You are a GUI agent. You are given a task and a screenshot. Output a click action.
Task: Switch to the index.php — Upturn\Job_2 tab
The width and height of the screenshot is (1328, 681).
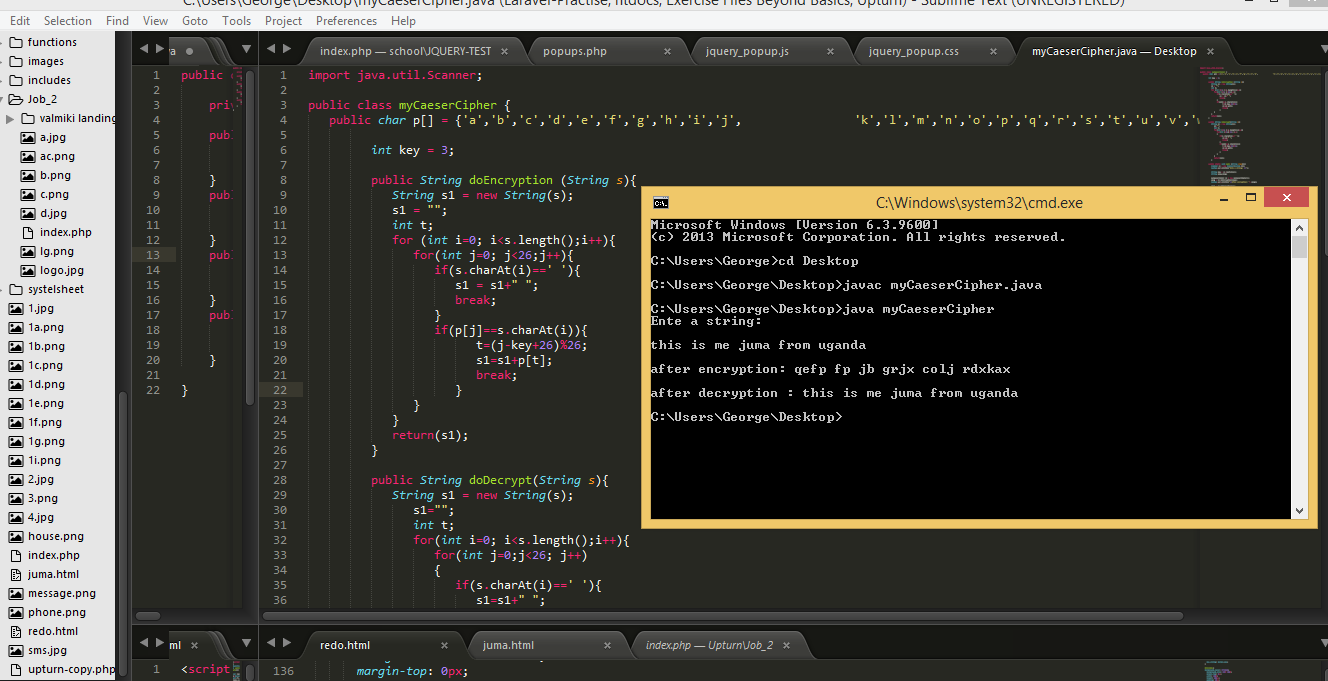point(709,645)
